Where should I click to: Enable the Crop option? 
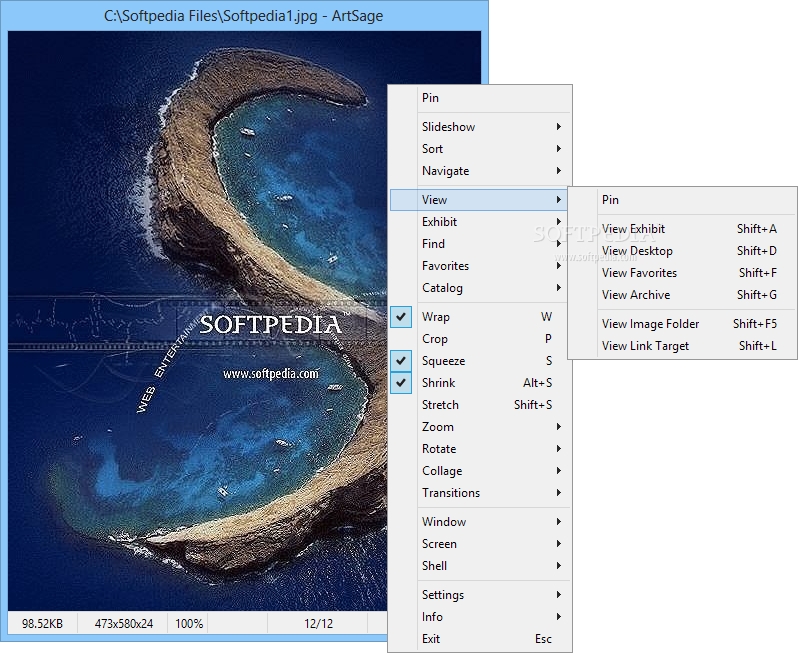coord(480,338)
